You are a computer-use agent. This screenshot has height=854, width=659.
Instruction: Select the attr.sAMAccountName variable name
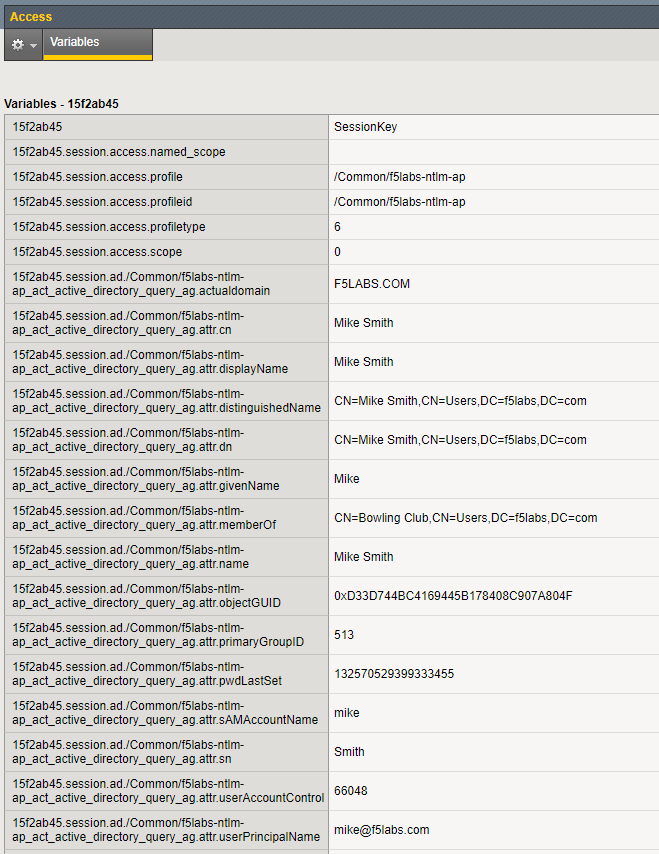(165, 713)
